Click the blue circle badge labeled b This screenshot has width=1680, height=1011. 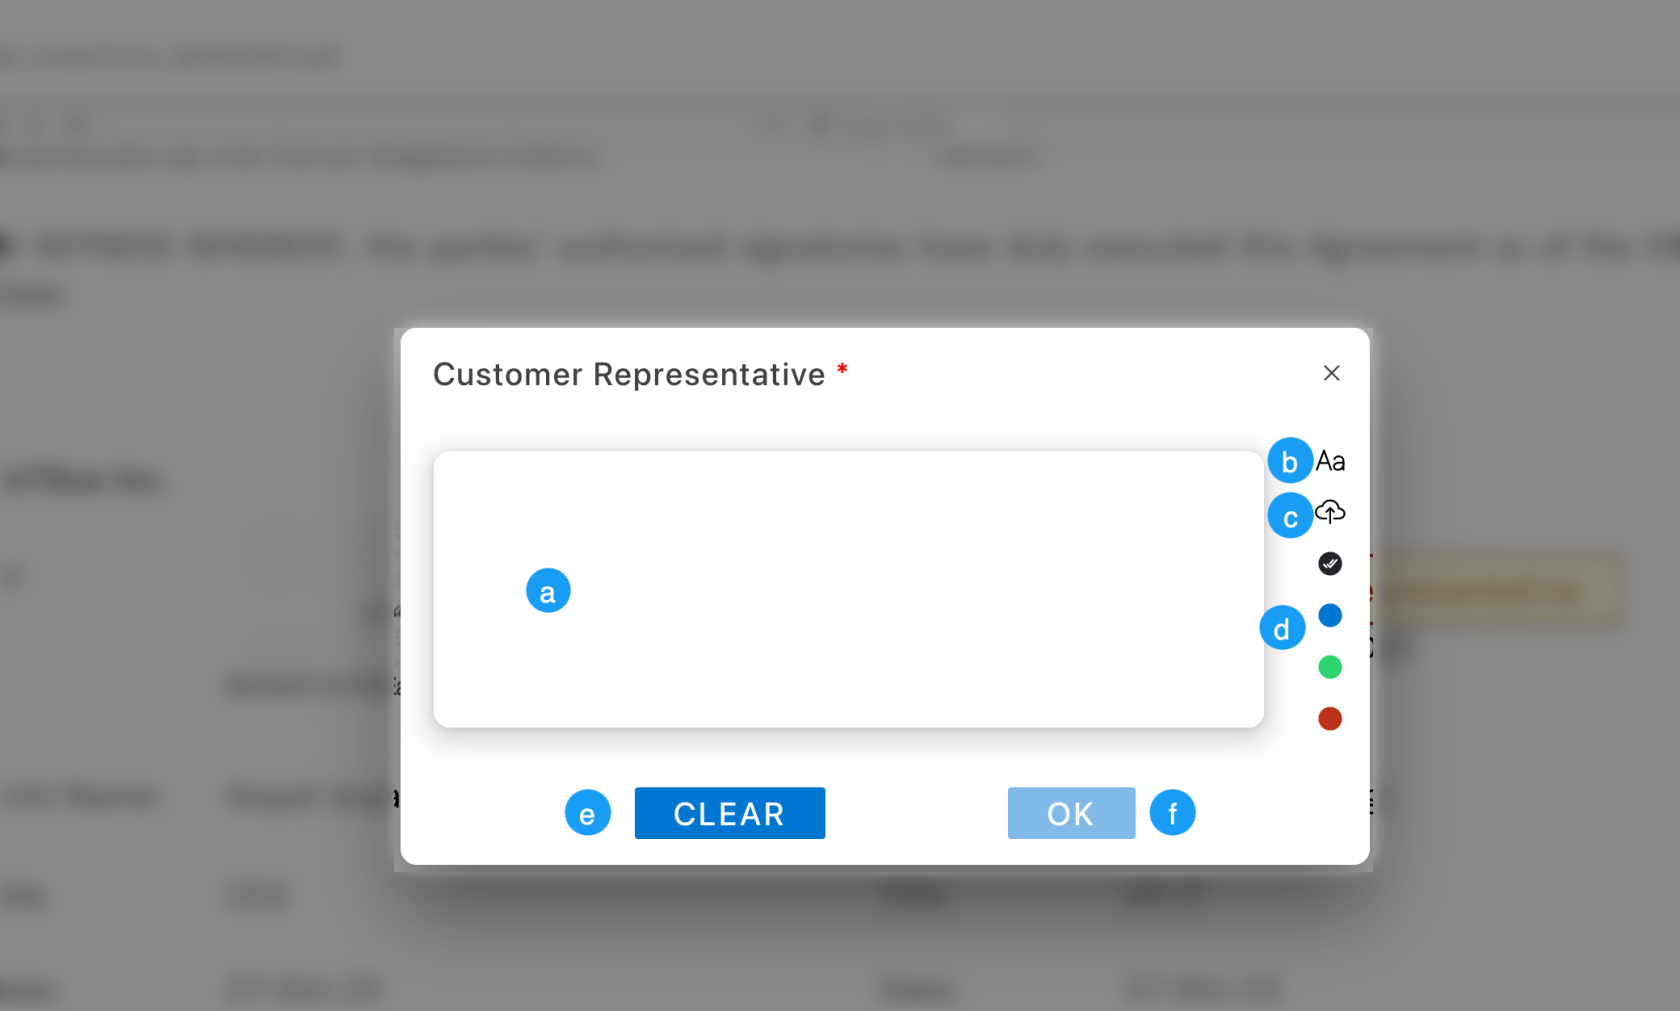coord(1290,461)
